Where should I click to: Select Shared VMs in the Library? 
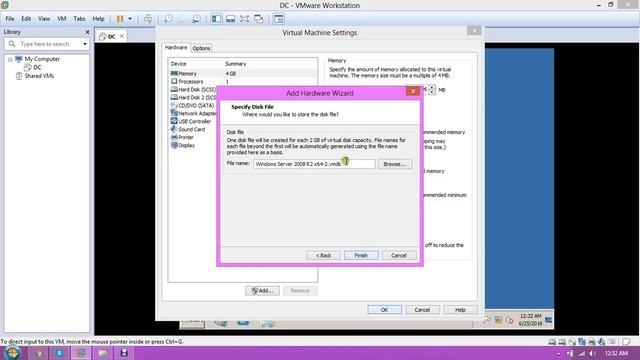click(x=39, y=76)
